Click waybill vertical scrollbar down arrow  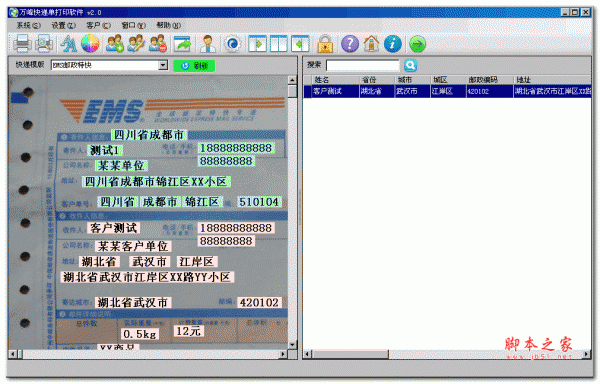[x=292, y=345]
